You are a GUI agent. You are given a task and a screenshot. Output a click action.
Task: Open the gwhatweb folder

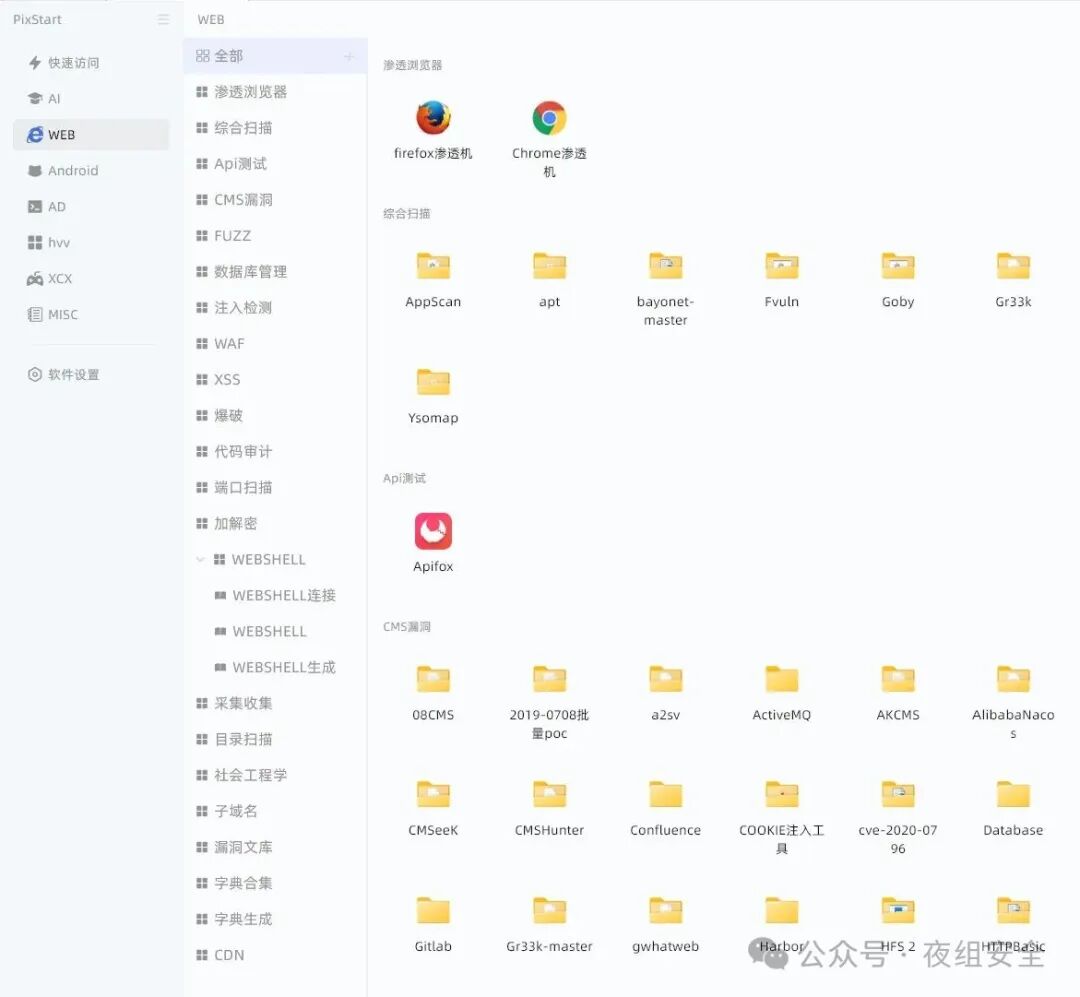(x=665, y=910)
